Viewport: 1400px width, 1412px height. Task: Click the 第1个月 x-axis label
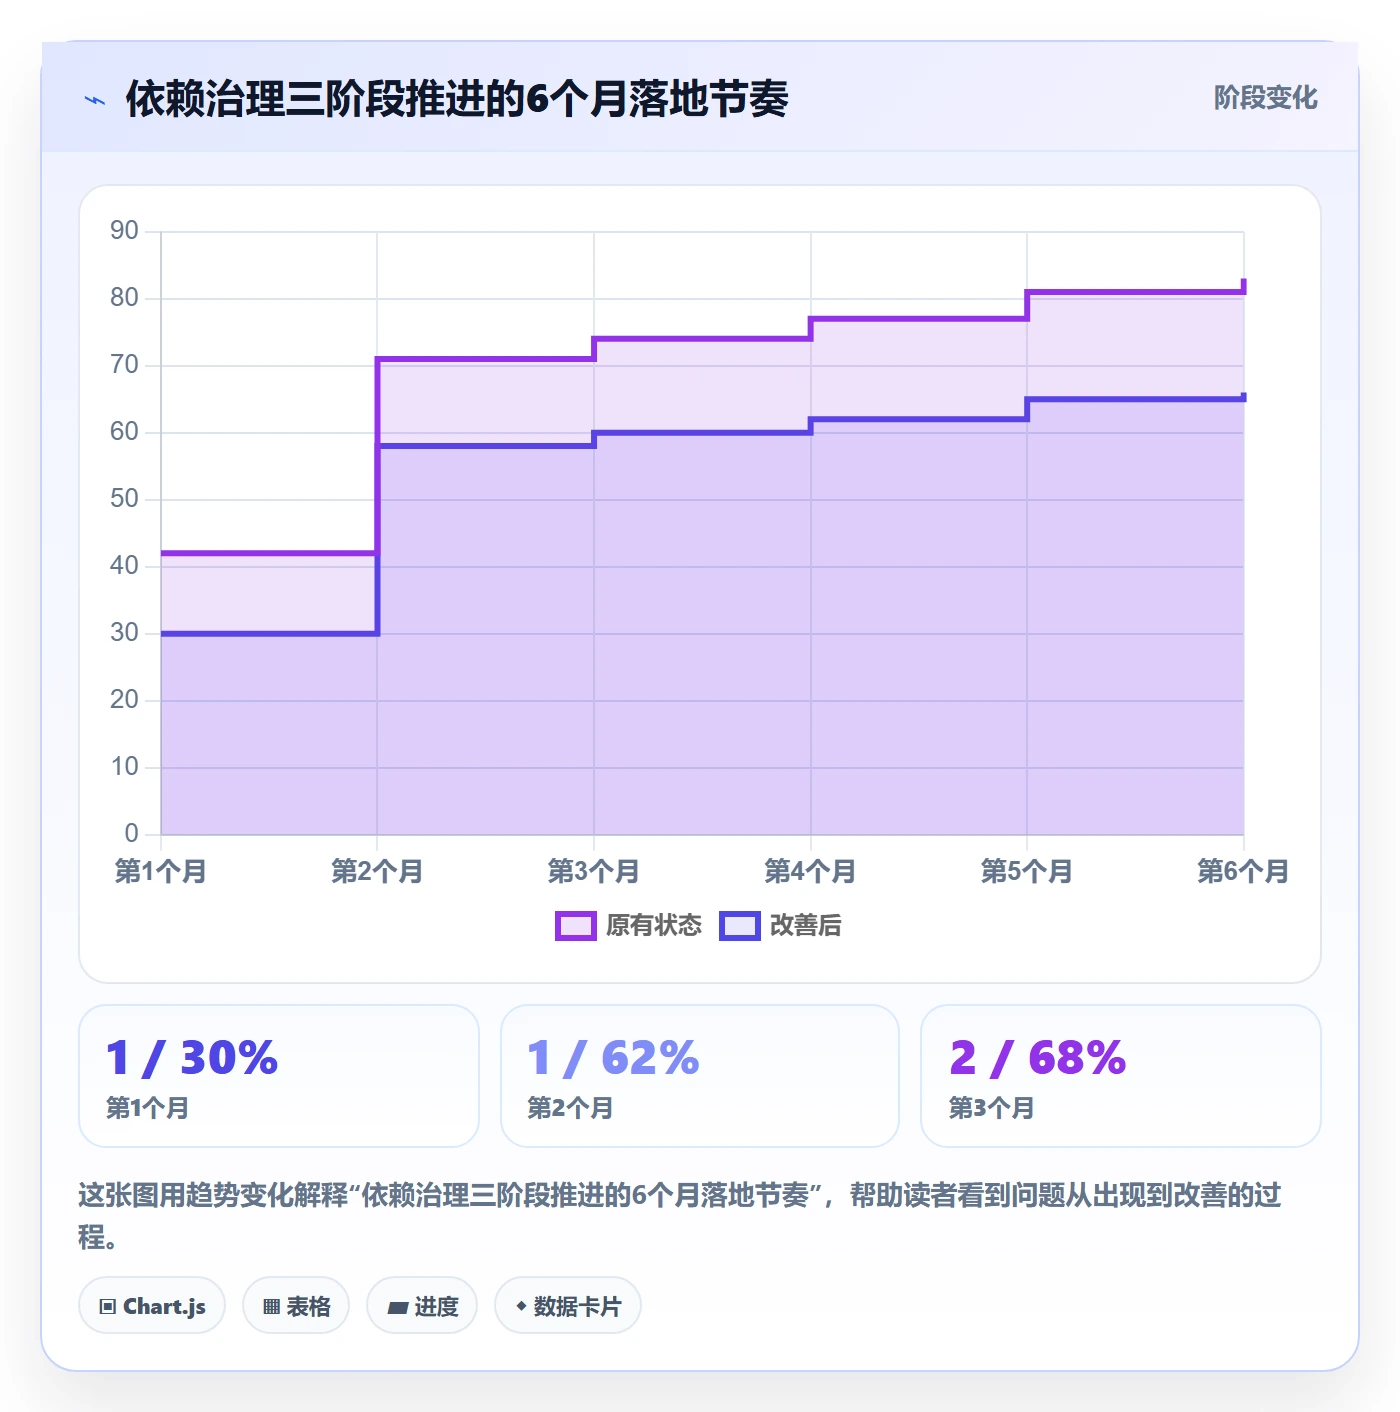(x=161, y=871)
